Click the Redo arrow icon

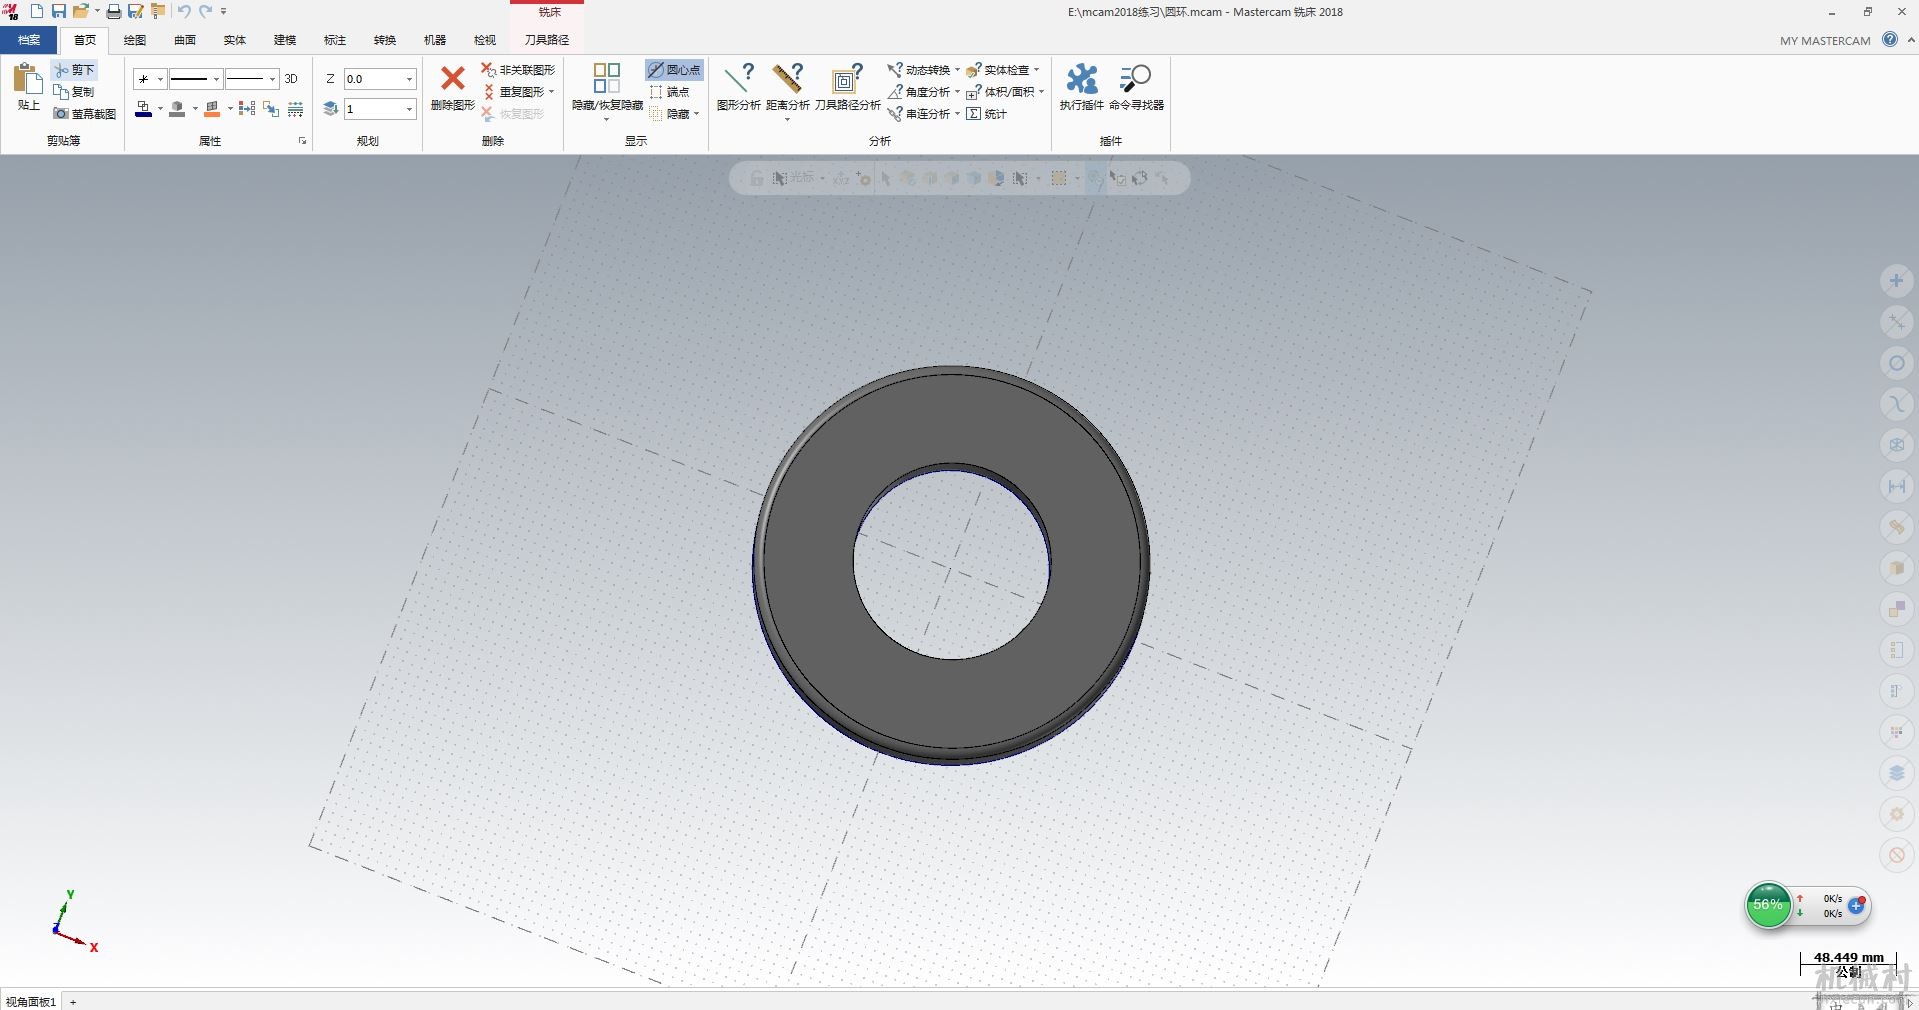pyautogui.click(x=205, y=11)
